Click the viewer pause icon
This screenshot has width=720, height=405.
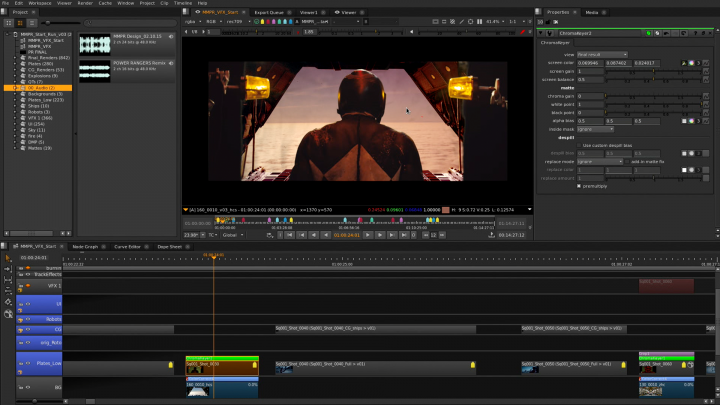point(479,22)
